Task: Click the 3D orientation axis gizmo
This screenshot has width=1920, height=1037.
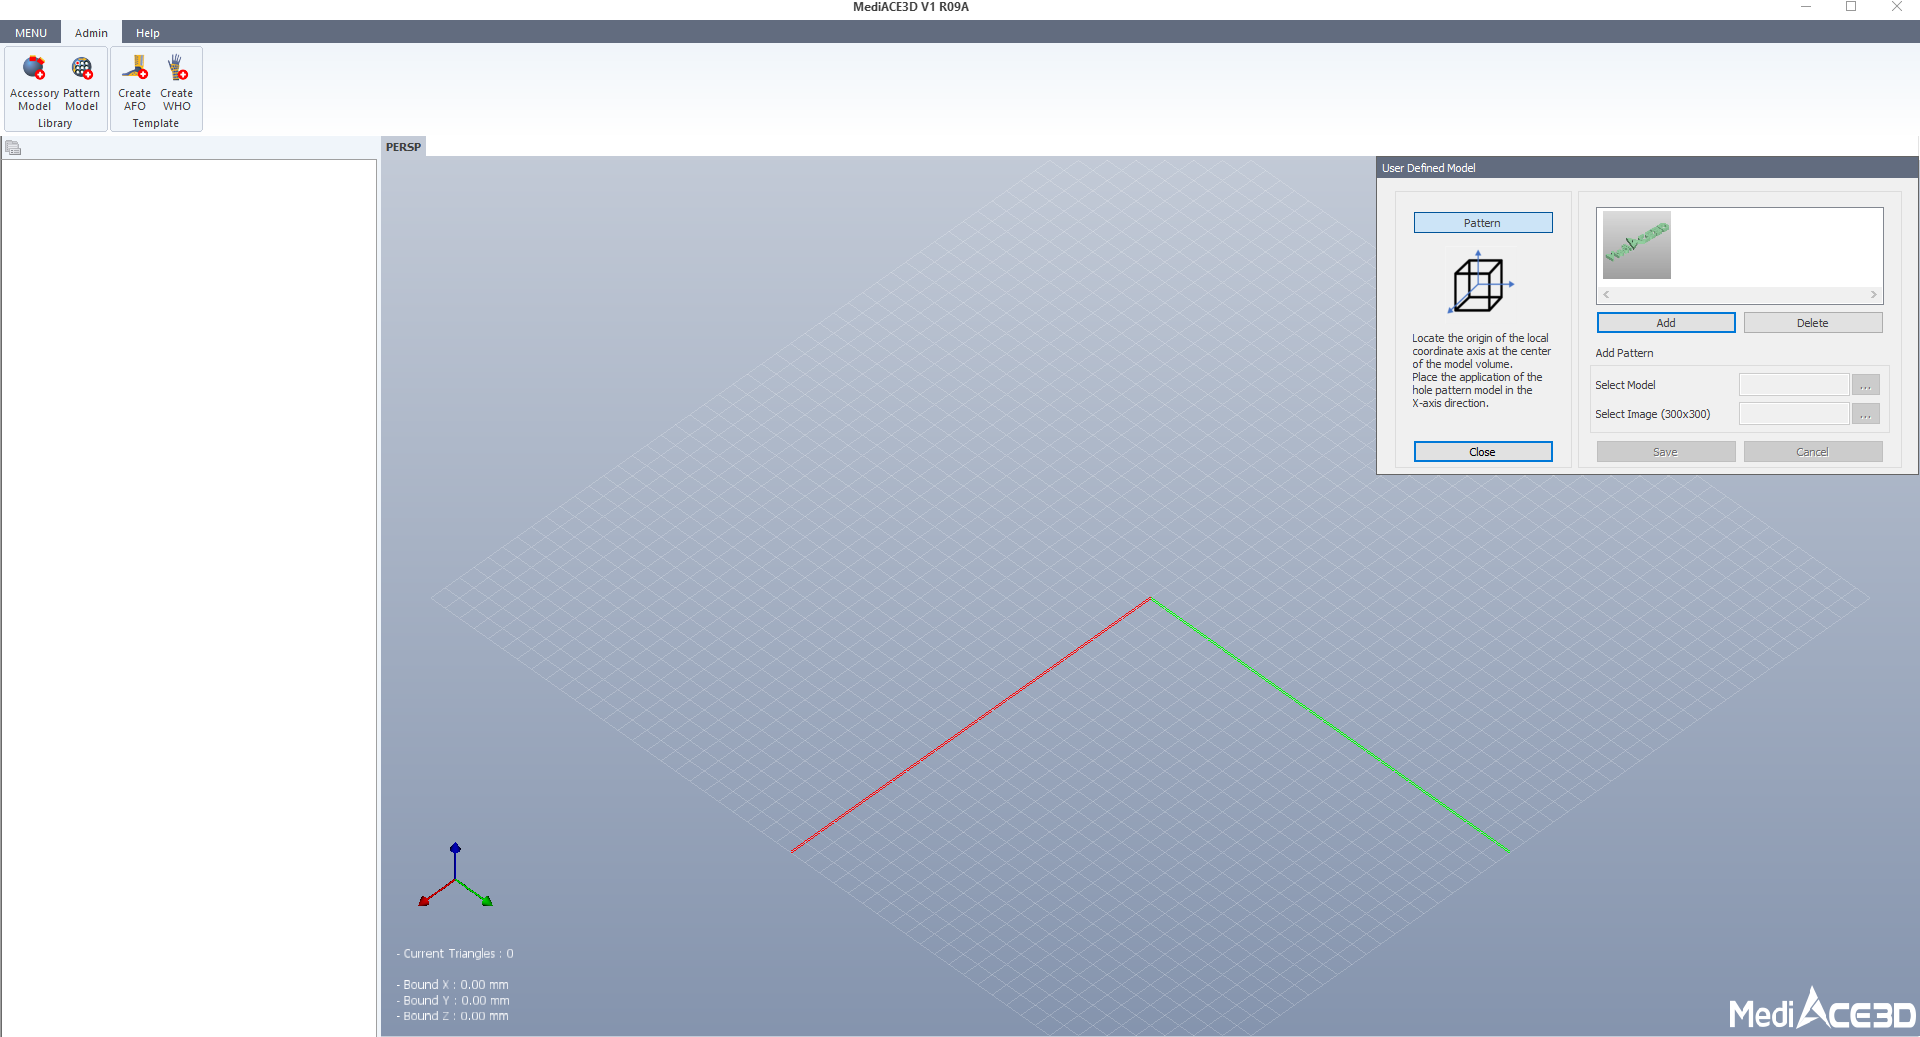Action: coord(455,875)
